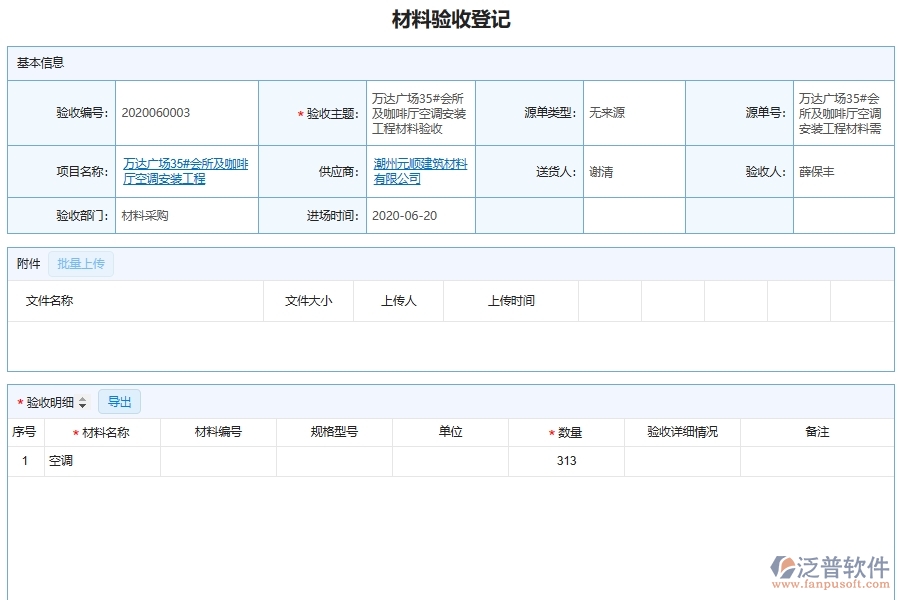Click the 附件 section header

click(28, 263)
